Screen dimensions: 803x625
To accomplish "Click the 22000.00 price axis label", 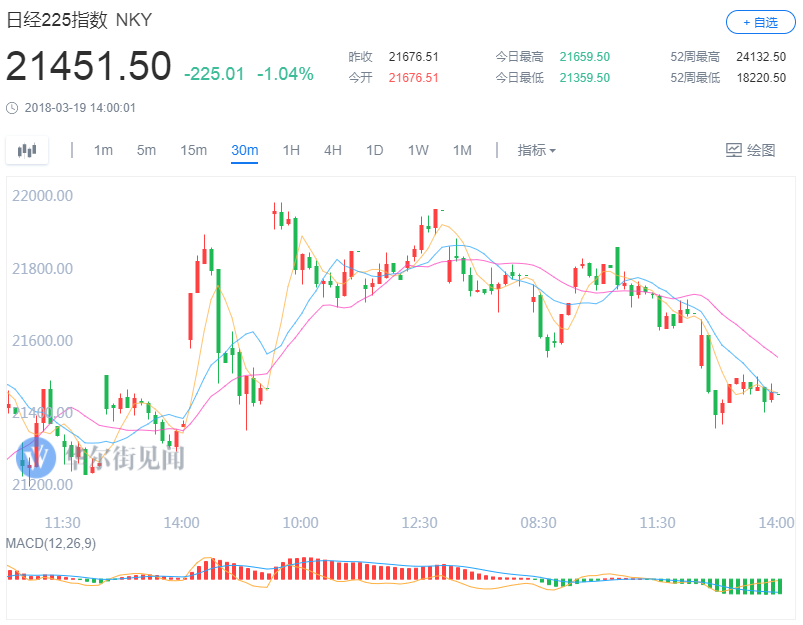I will pos(43,196).
